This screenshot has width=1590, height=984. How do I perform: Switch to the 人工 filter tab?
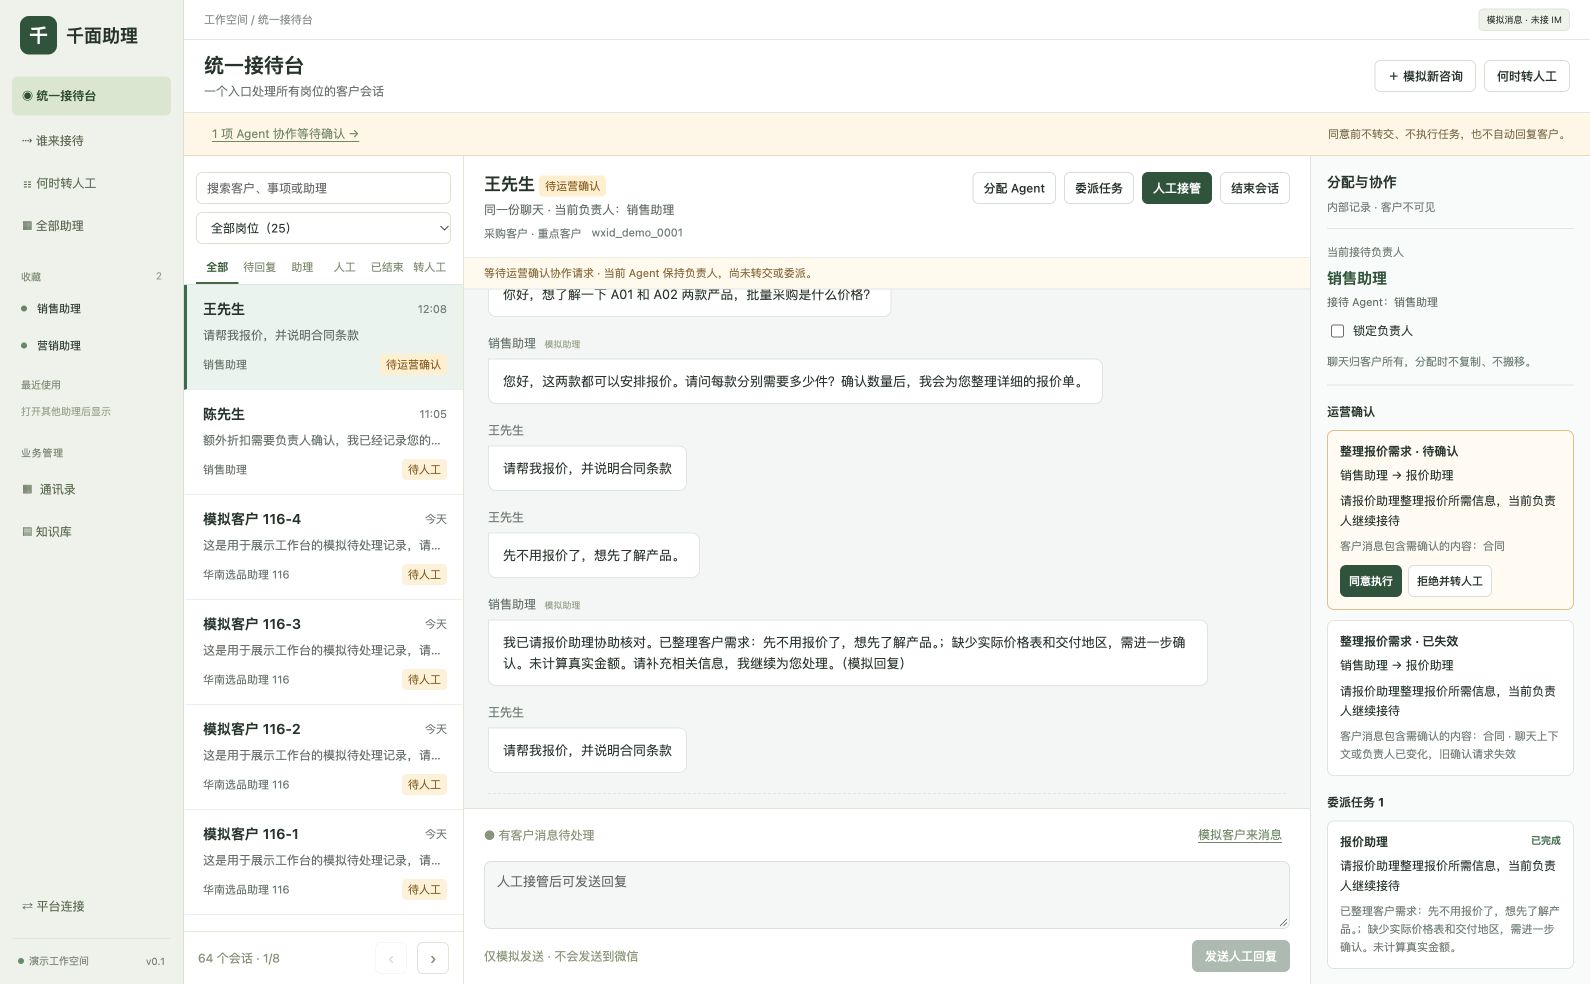344,267
